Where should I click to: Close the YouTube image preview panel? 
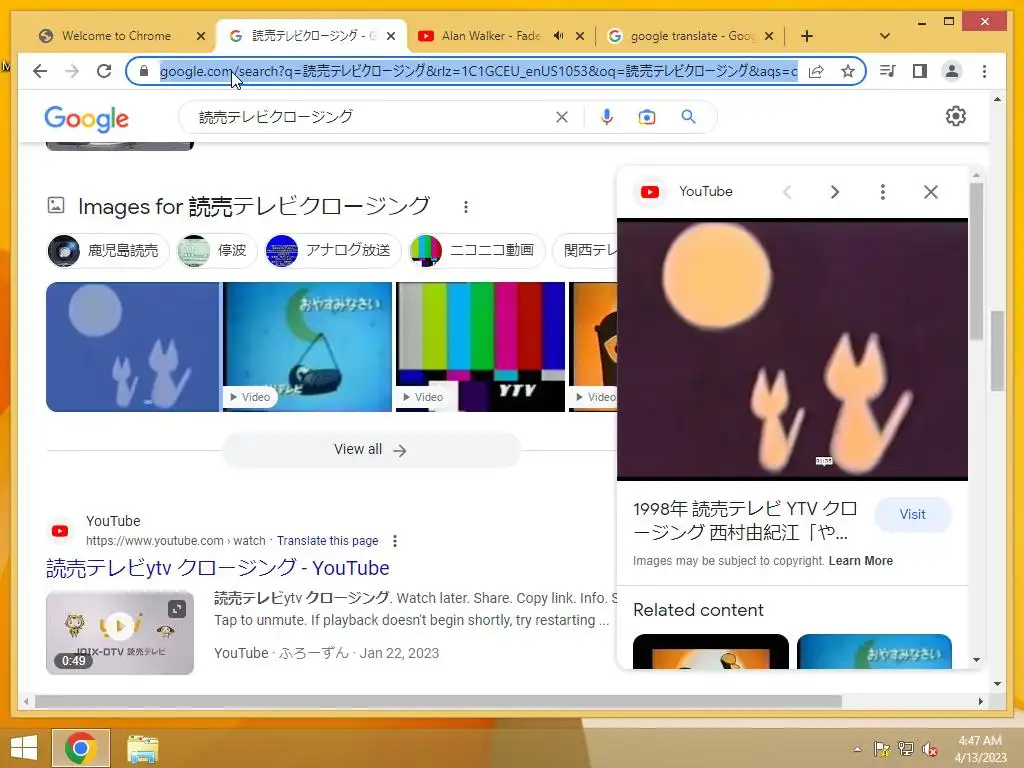pyautogui.click(x=931, y=192)
